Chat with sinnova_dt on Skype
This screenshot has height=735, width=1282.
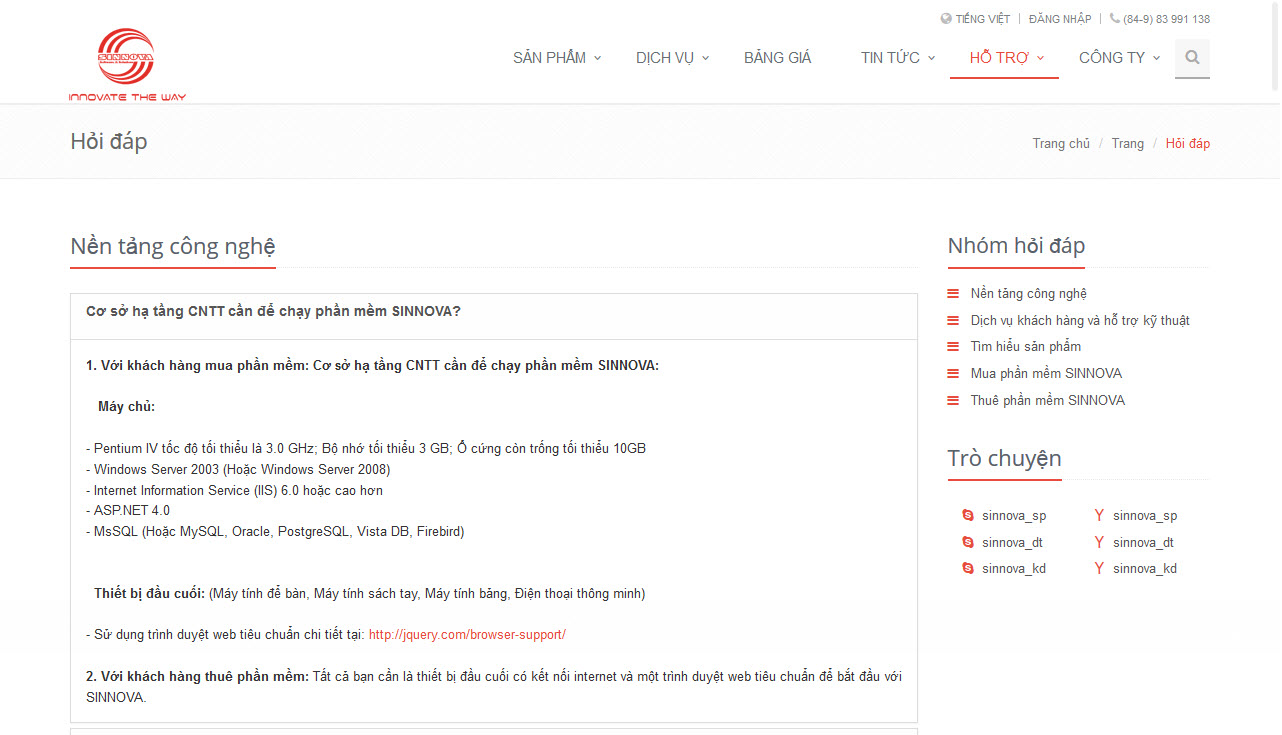click(1012, 543)
